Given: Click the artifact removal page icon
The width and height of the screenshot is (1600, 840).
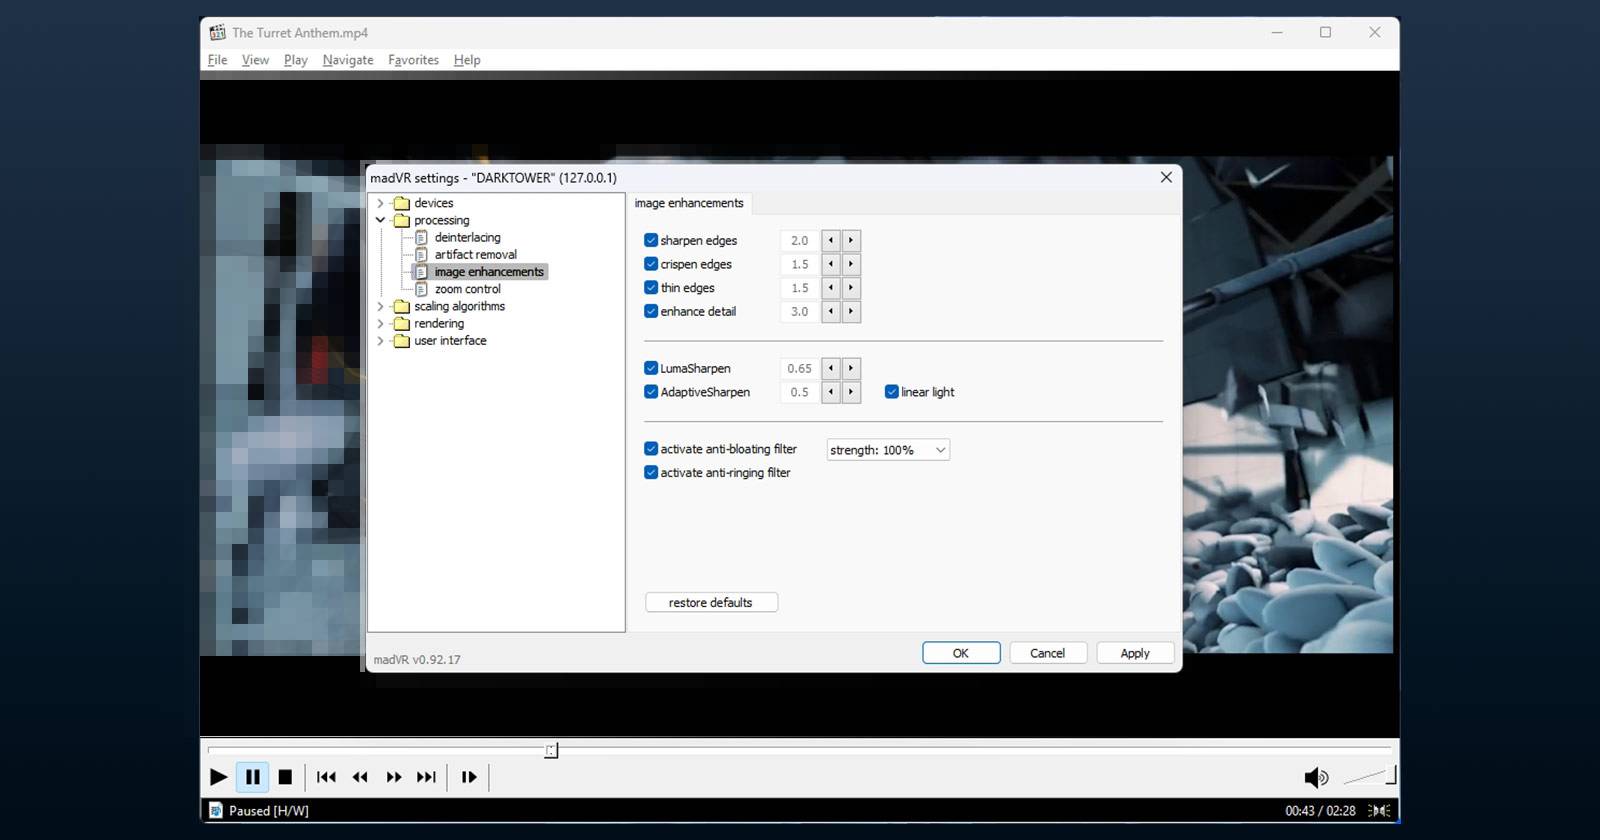Looking at the screenshot, I should 421,255.
